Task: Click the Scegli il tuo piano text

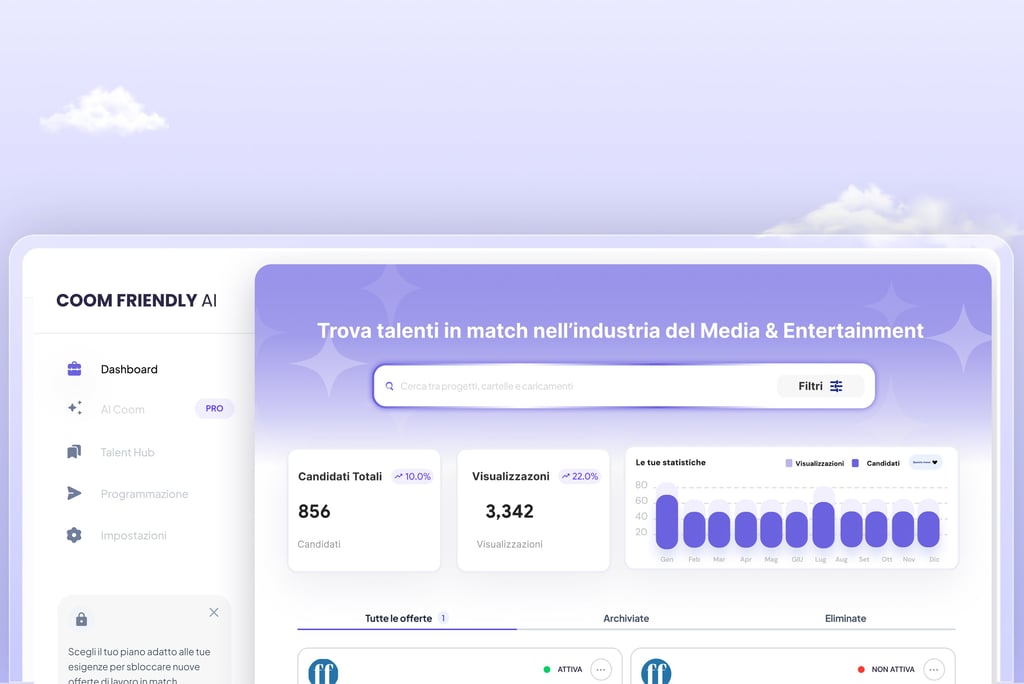Action: pyautogui.click(x=139, y=667)
